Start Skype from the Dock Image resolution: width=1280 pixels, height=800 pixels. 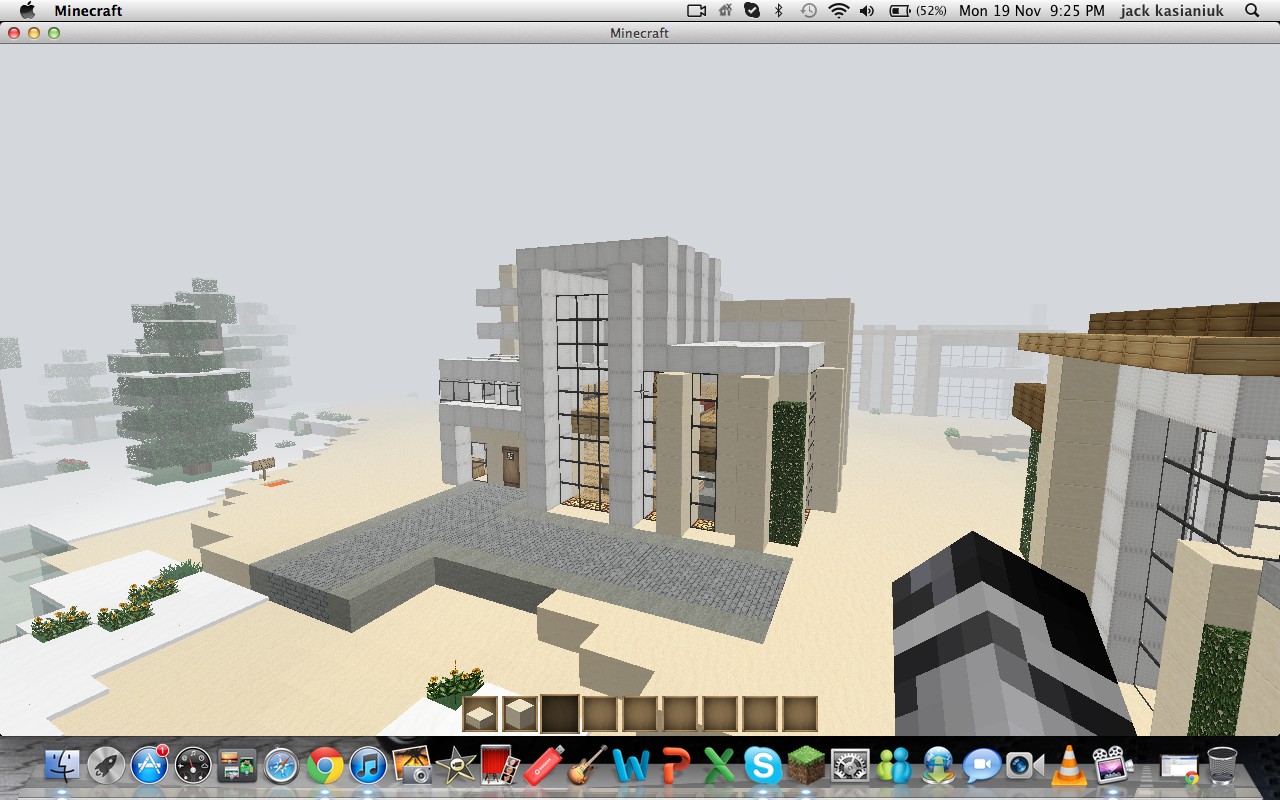pos(763,766)
